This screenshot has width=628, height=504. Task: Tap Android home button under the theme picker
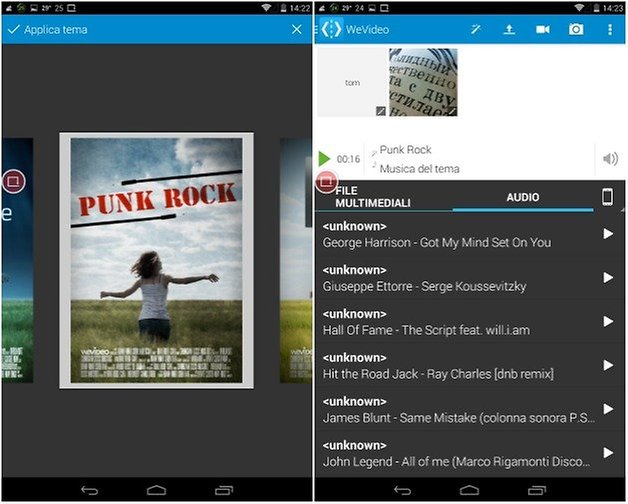(156, 490)
